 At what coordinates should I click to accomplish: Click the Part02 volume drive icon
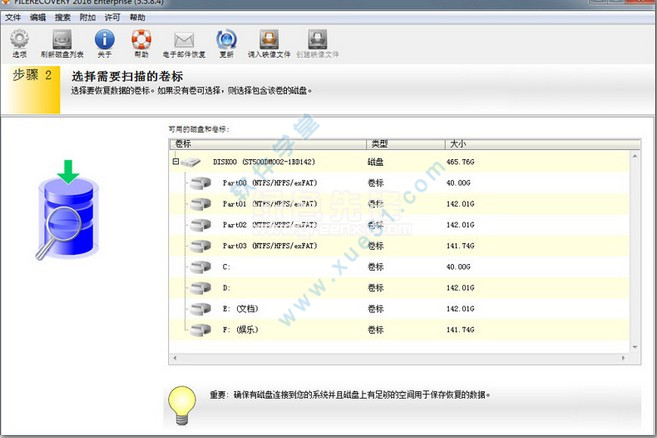coord(200,225)
